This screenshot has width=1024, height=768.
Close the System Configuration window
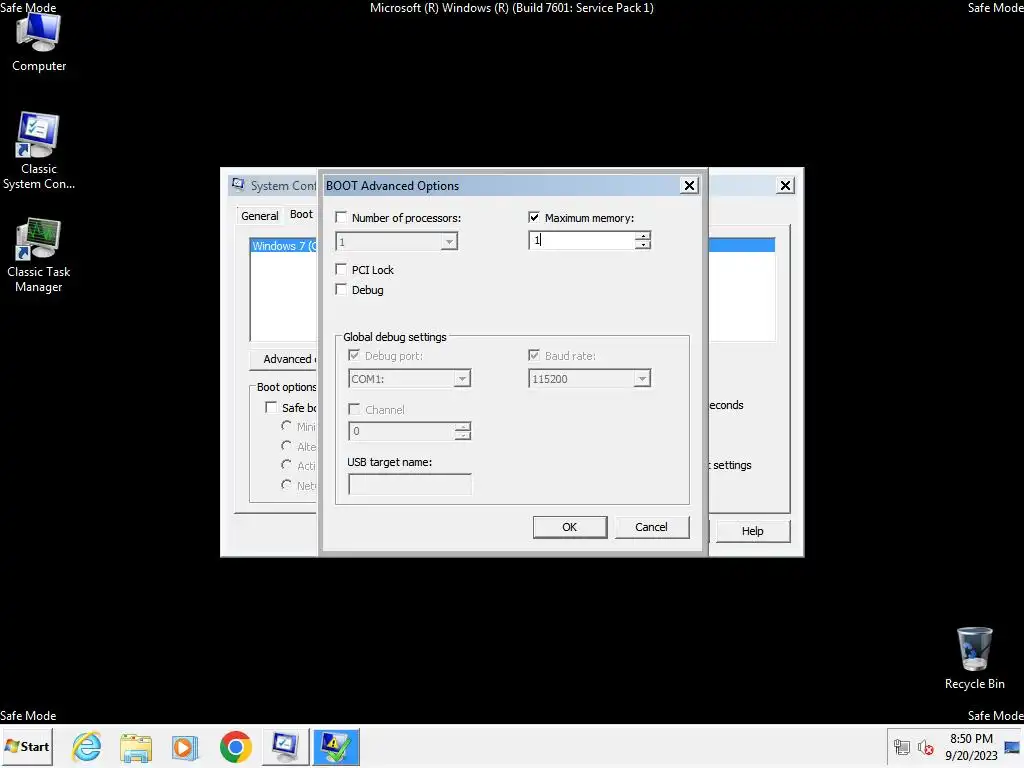point(786,185)
